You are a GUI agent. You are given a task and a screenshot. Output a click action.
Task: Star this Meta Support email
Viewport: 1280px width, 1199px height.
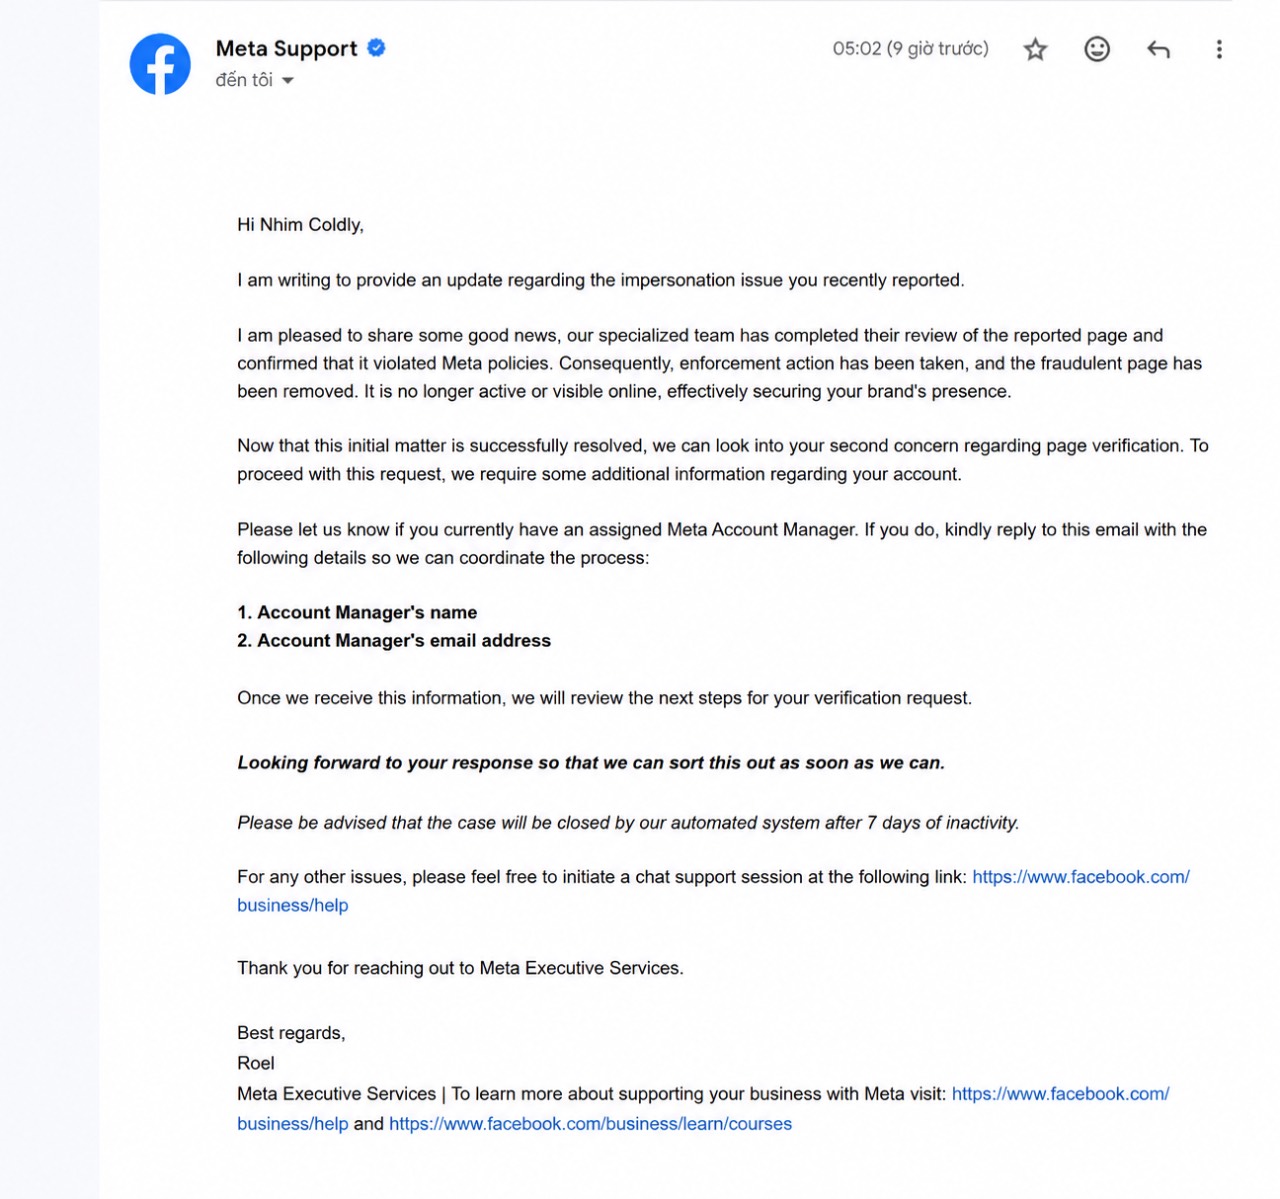click(1035, 49)
